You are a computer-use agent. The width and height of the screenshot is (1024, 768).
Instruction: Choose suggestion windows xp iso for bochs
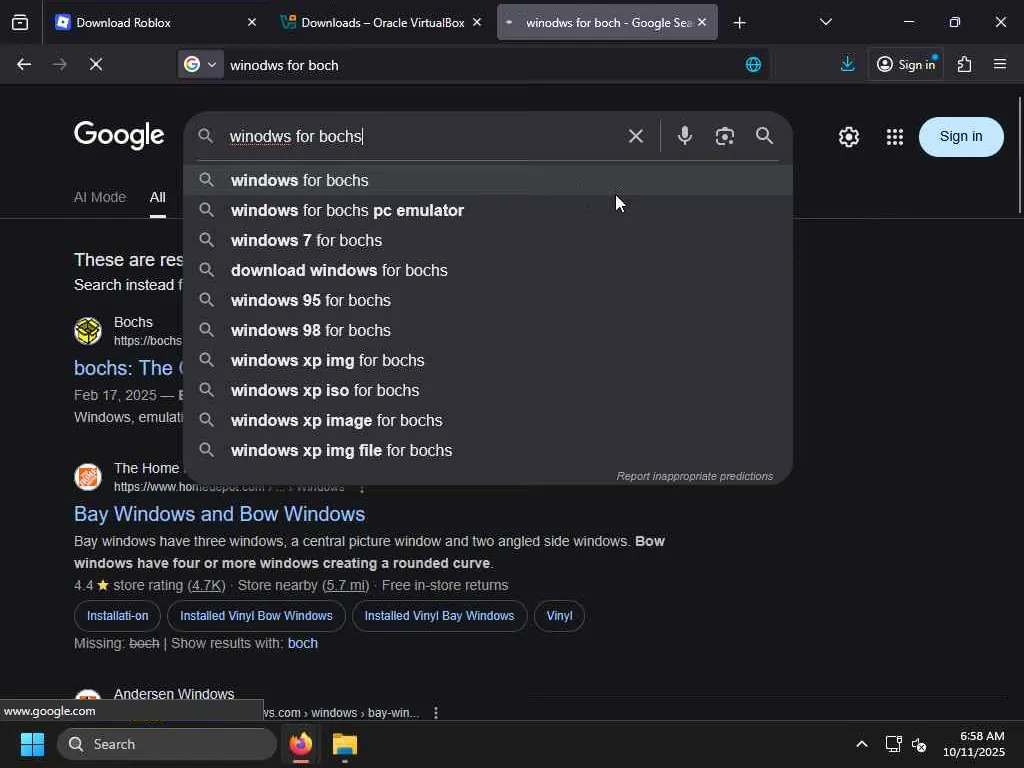point(488,391)
